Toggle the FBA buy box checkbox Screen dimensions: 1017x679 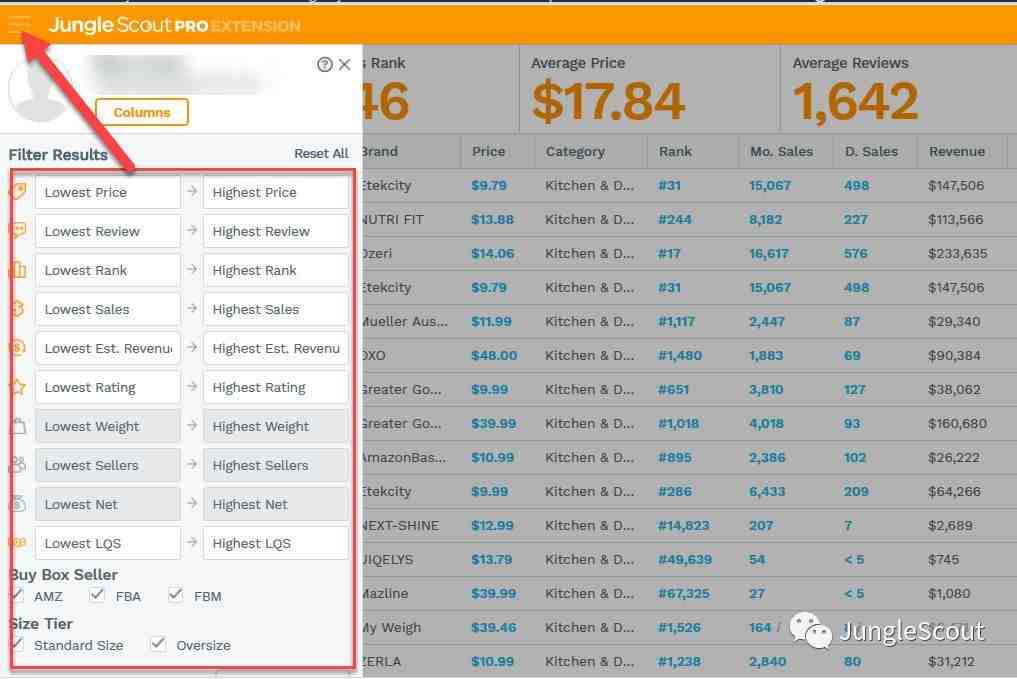[97, 595]
